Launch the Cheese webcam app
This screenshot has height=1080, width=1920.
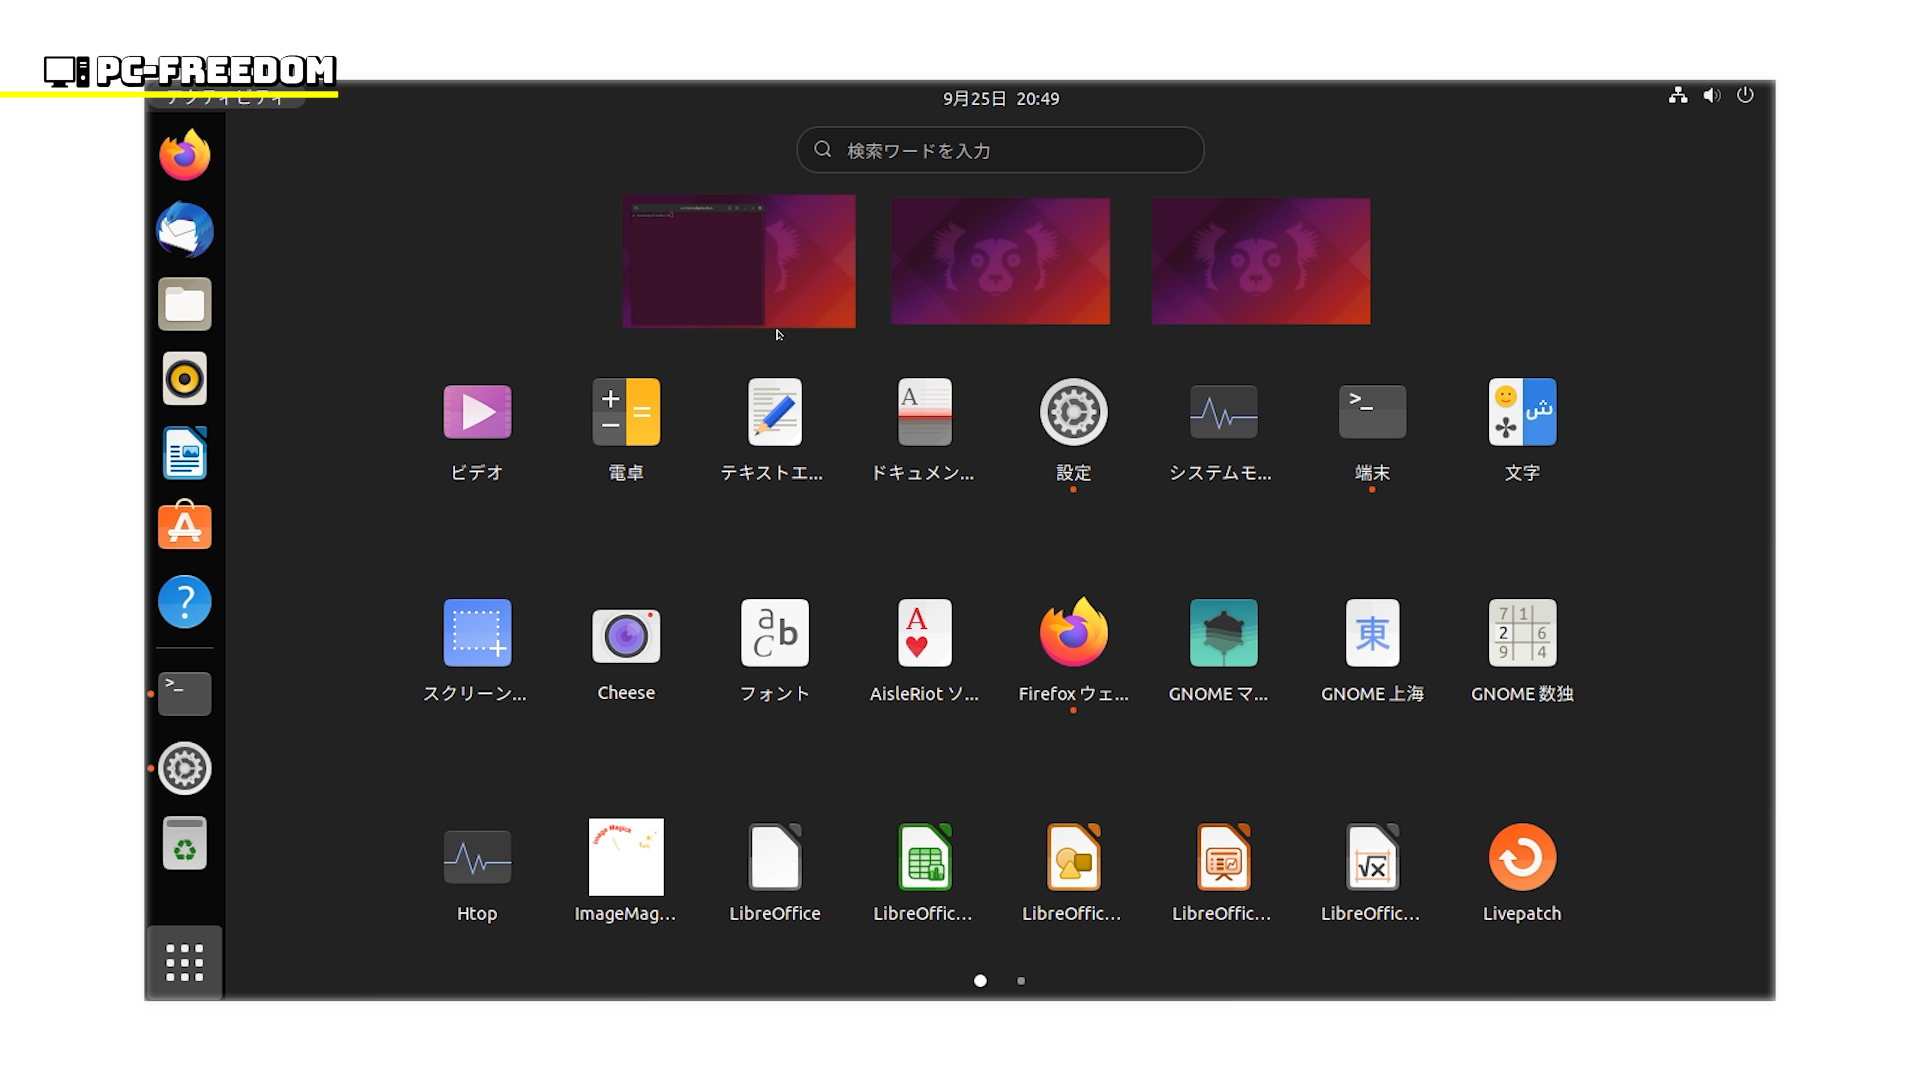(x=626, y=636)
